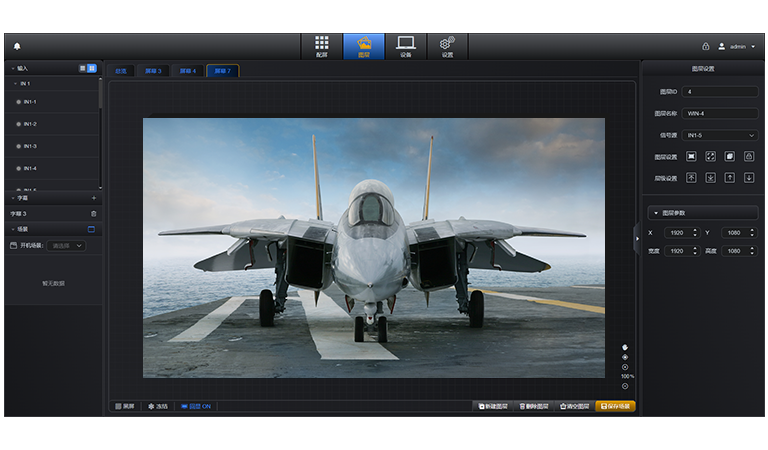Click the 保存场景 save button
The image size is (768, 450).
[615, 407]
